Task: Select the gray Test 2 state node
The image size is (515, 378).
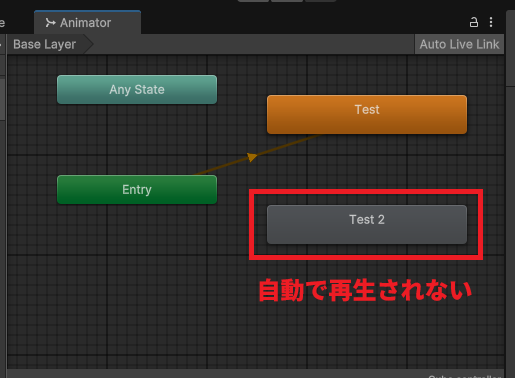Action: [x=367, y=224]
